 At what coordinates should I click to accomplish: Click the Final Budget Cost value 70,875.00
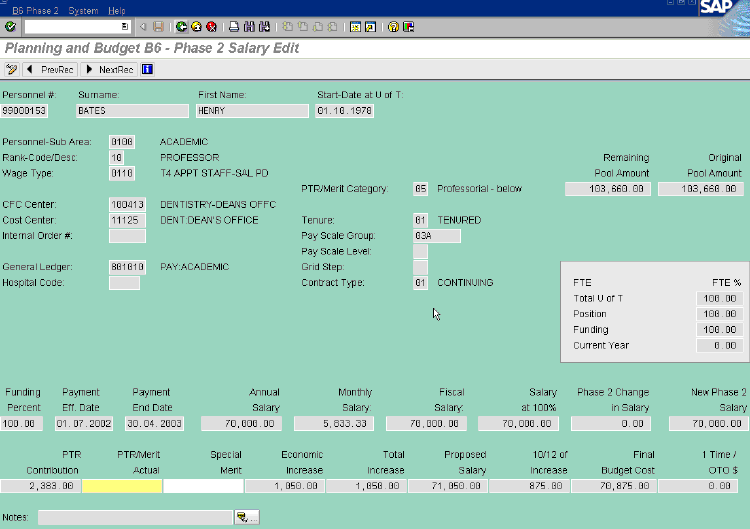pos(614,486)
